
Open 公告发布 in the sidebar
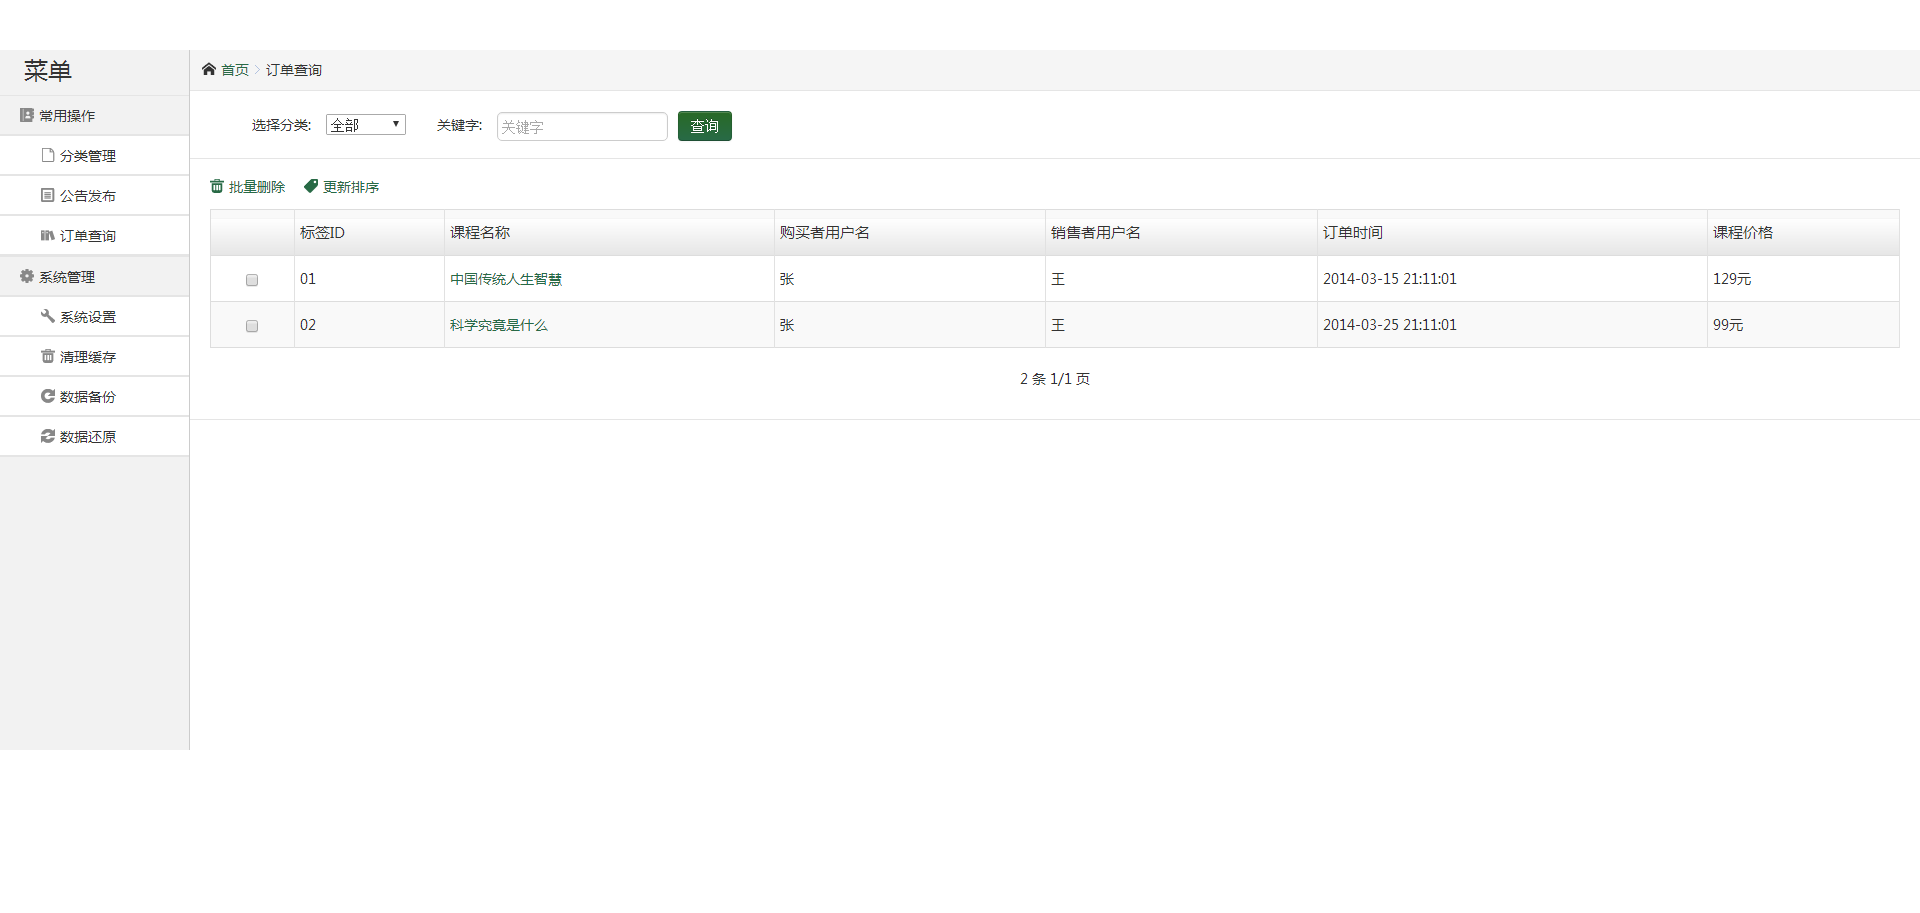(95, 195)
